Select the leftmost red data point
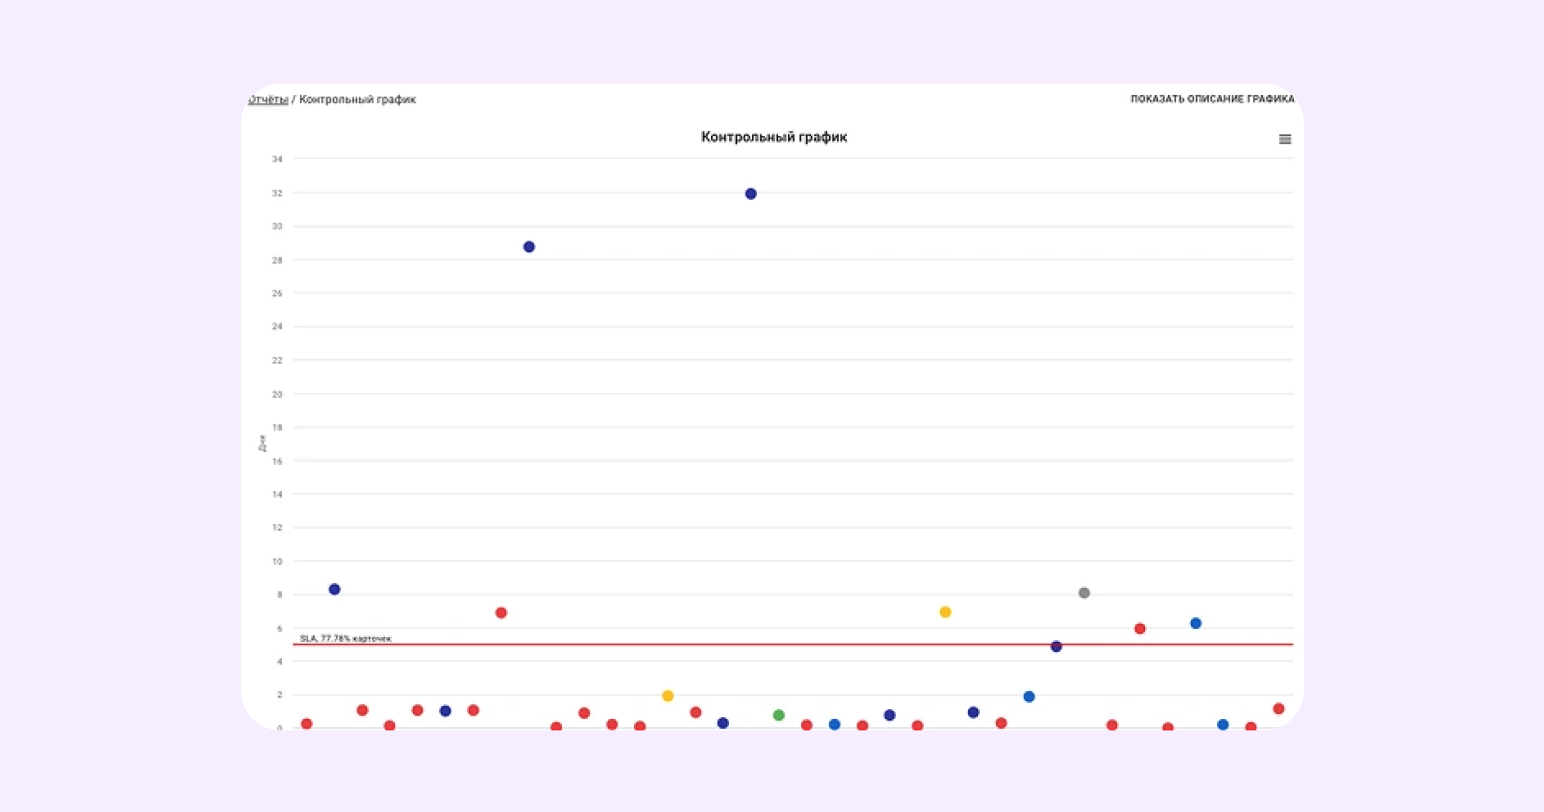 pyautogui.click(x=307, y=724)
